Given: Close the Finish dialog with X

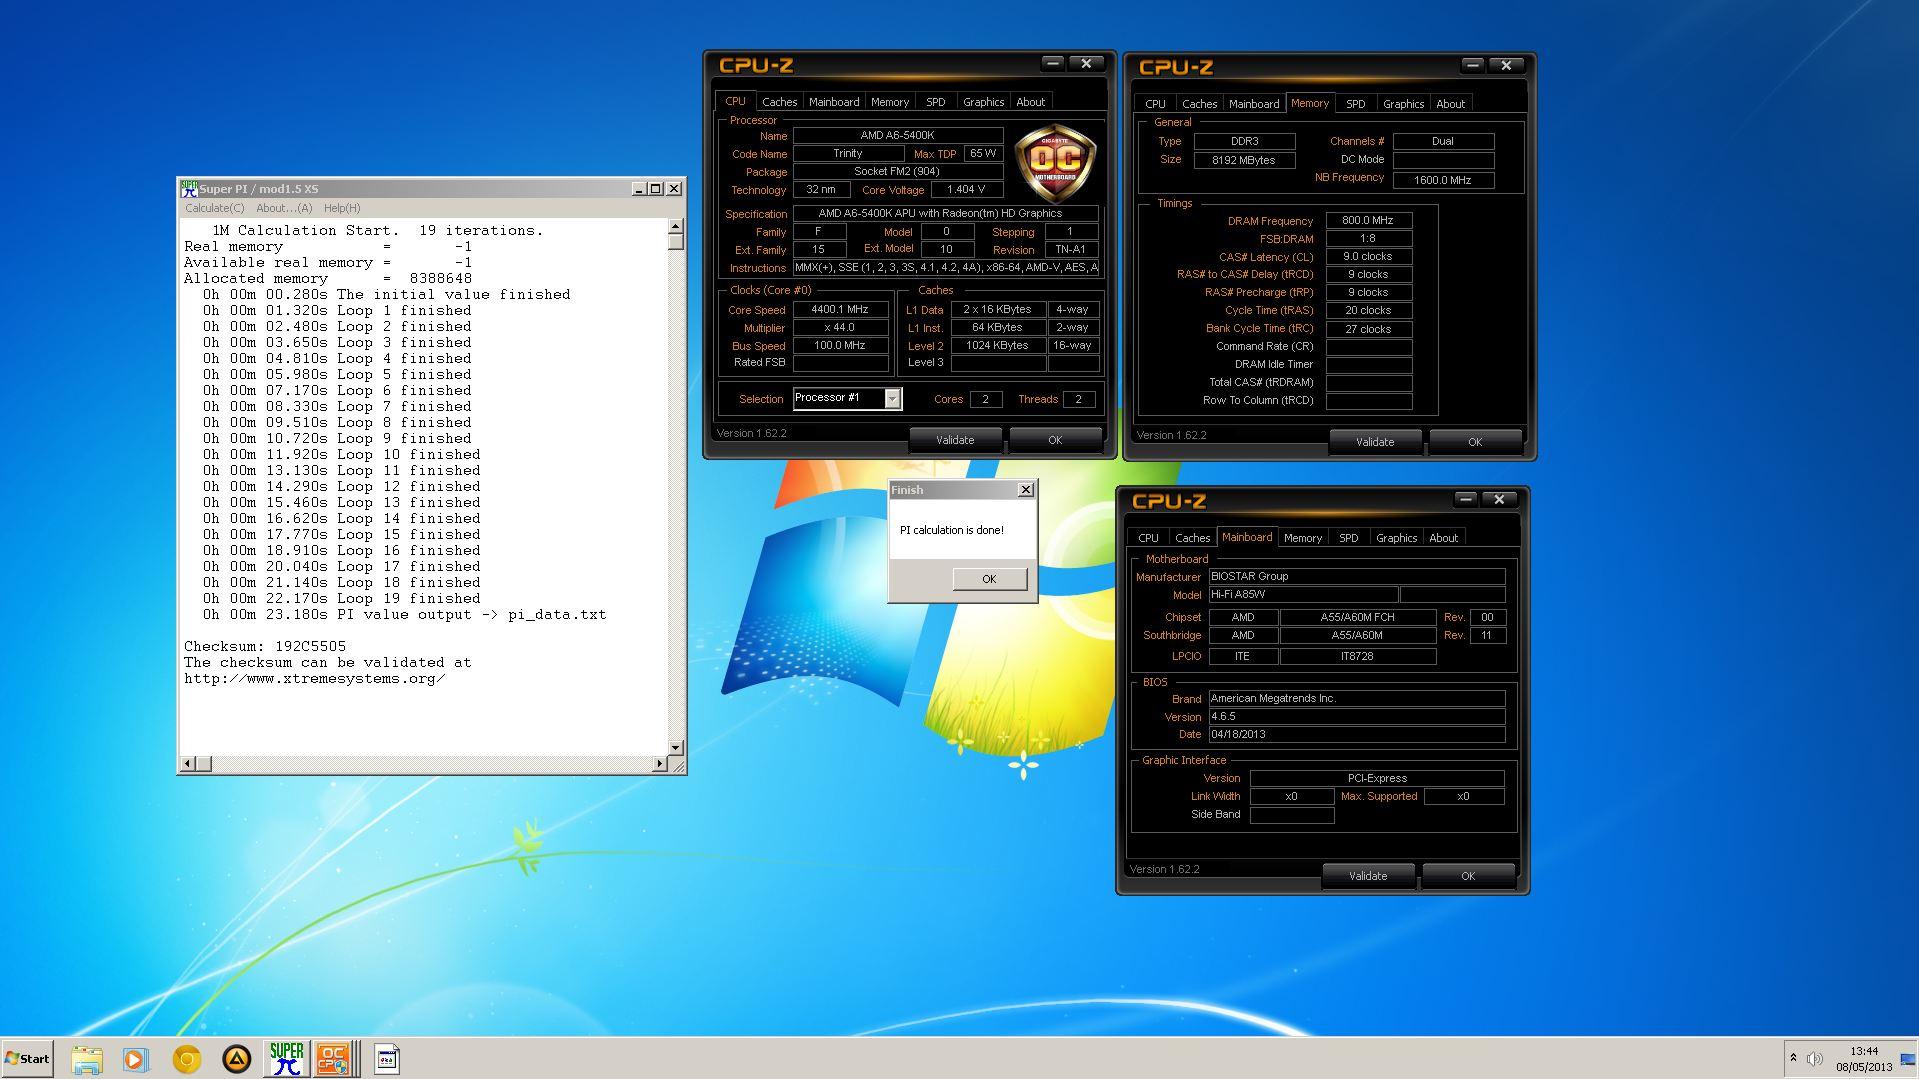Looking at the screenshot, I should pos(1025,489).
